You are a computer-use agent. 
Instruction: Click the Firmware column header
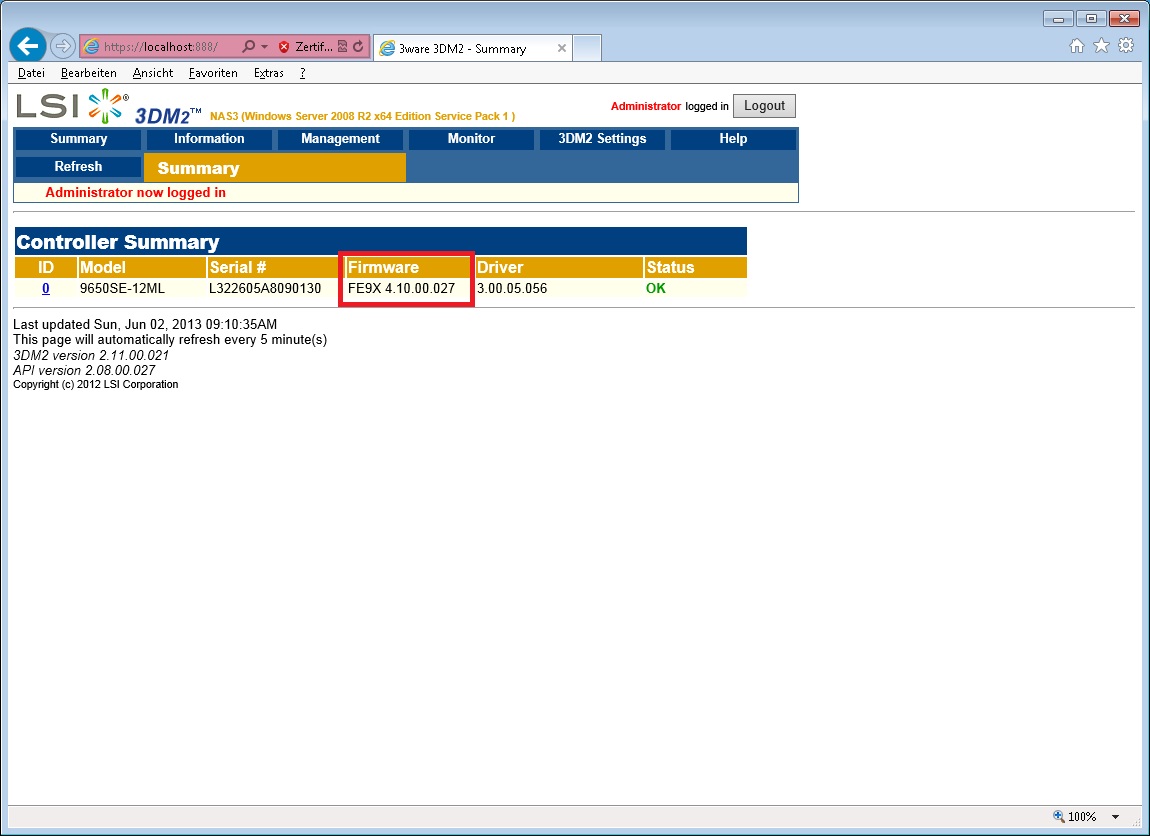406,267
